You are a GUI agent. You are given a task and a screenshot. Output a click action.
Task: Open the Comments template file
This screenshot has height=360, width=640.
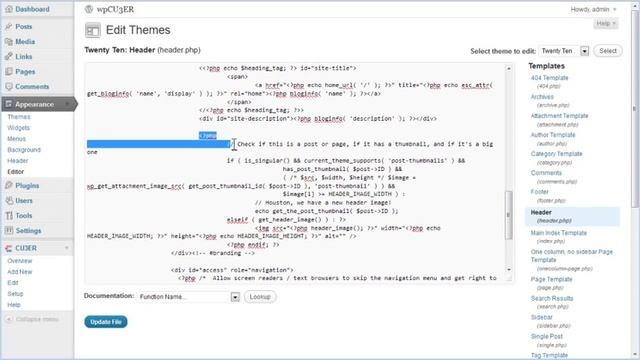[546, 173]
